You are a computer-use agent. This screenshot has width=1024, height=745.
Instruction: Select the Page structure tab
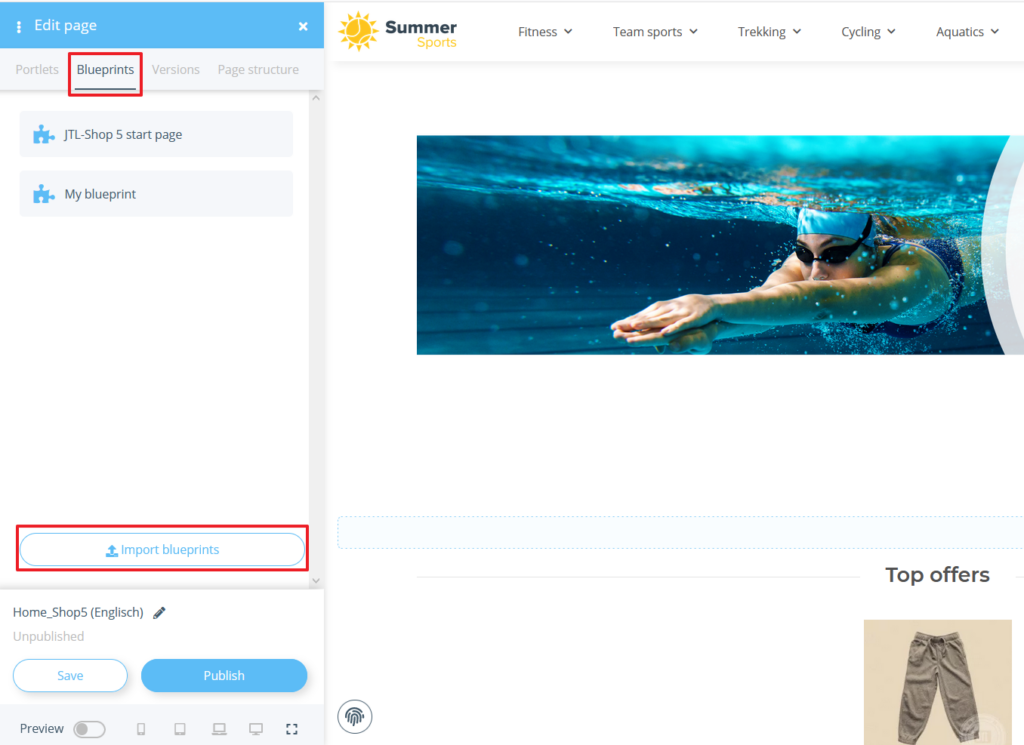(257, 69)
